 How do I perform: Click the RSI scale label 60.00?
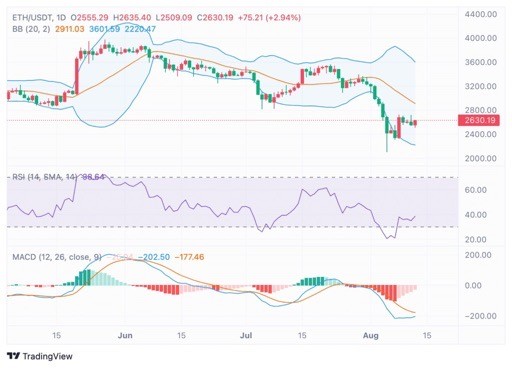[x=475, y=190]
